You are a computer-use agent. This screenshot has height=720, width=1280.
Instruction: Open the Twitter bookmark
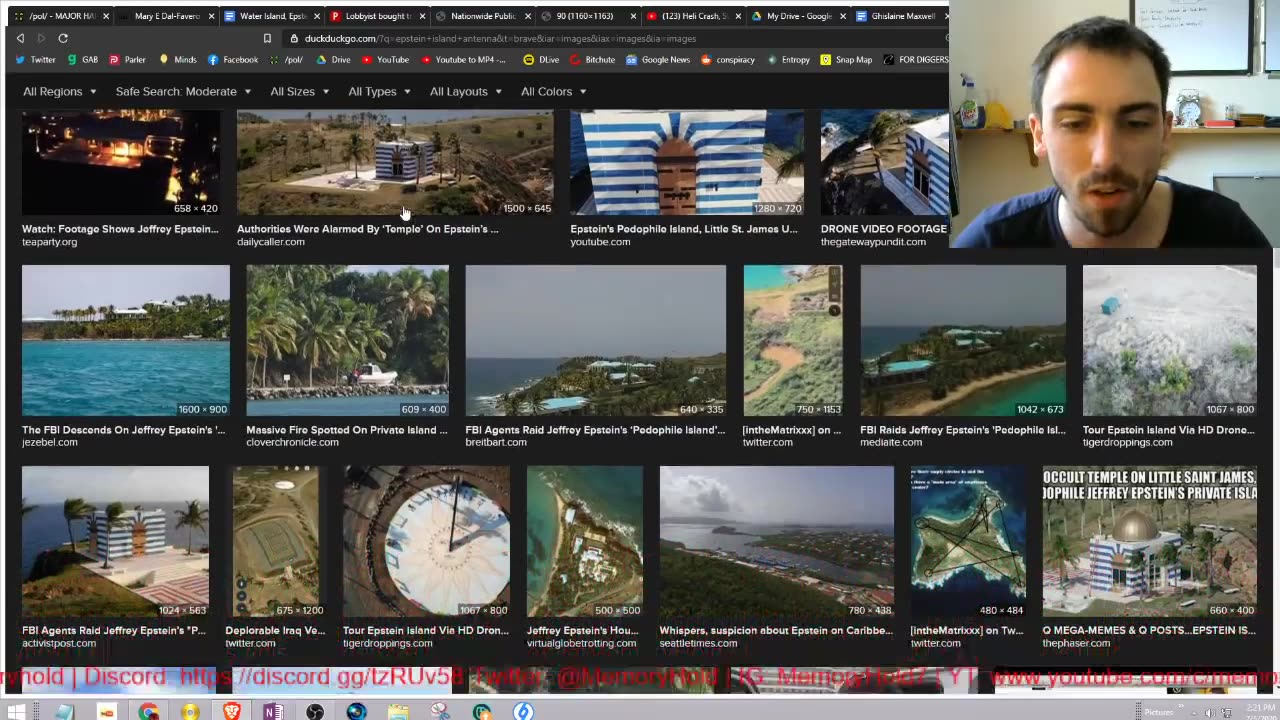click(x=35, y=60)
